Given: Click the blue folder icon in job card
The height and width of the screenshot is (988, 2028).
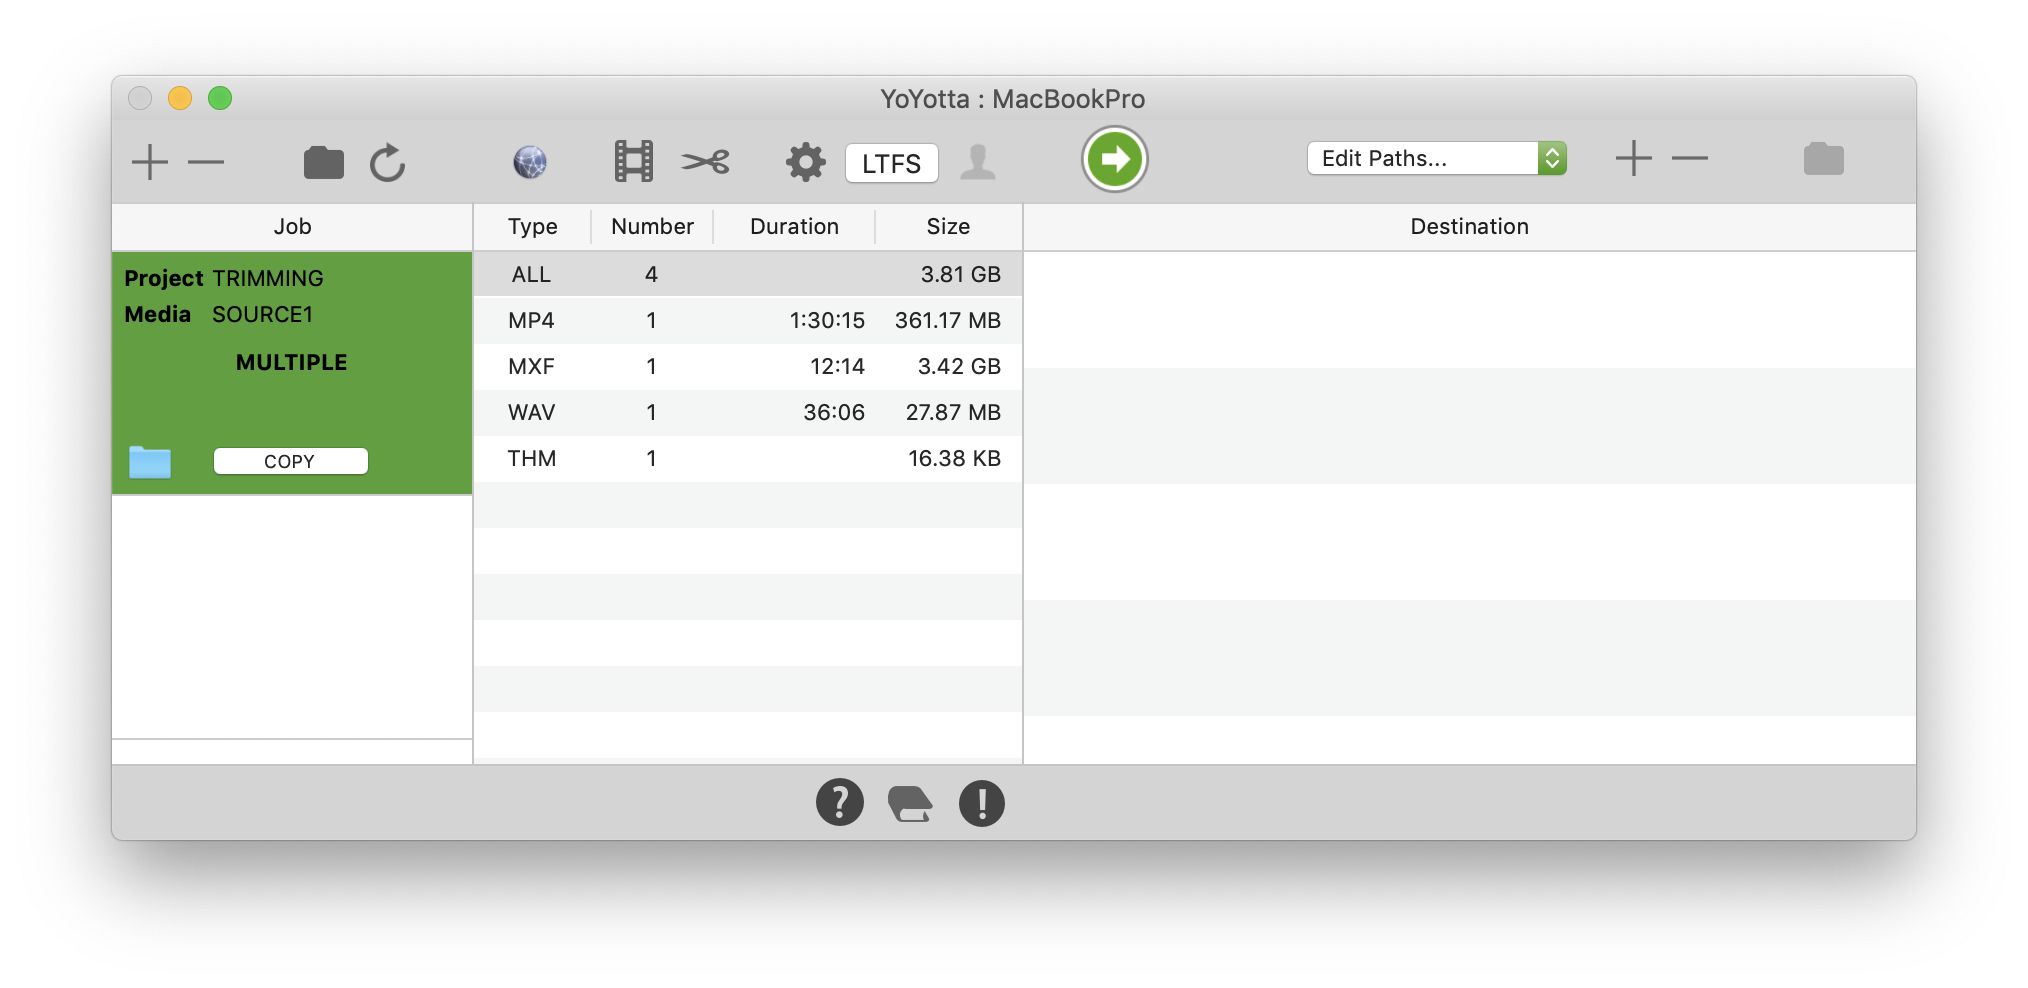Looking at the screenshot, I should 150,462.
